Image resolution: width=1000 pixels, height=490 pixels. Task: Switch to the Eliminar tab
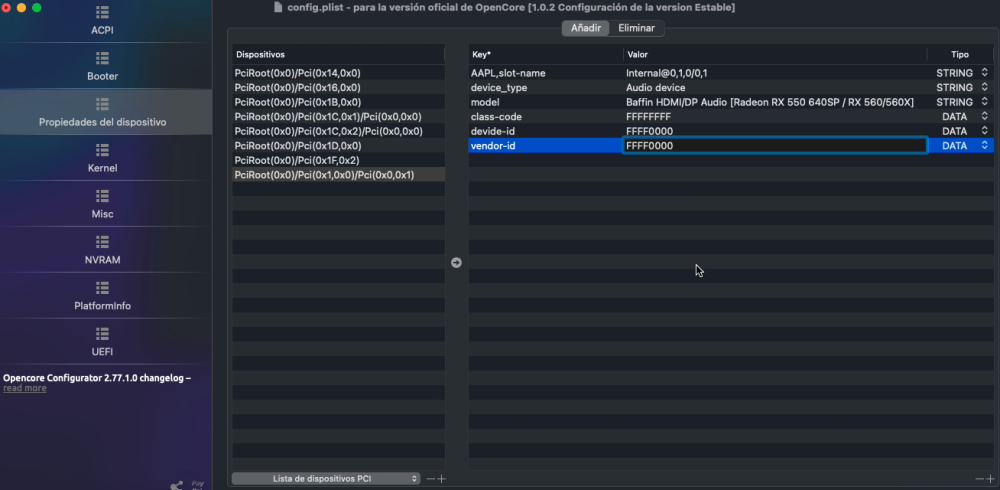636,28
